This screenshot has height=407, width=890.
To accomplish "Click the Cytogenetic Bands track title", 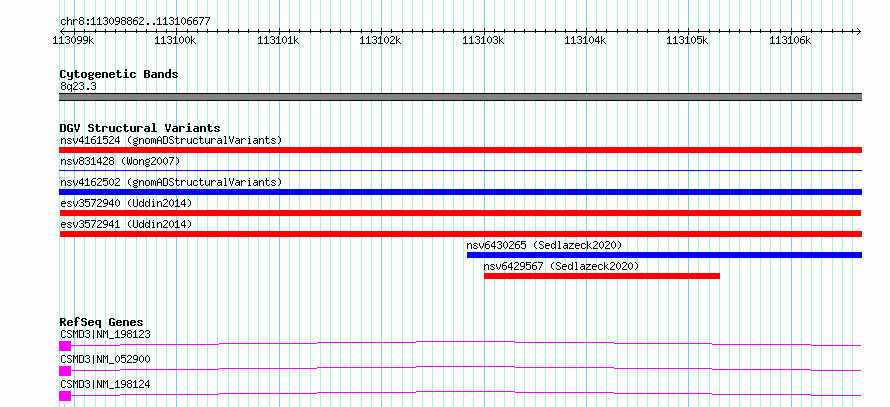I will pos(119,74).
